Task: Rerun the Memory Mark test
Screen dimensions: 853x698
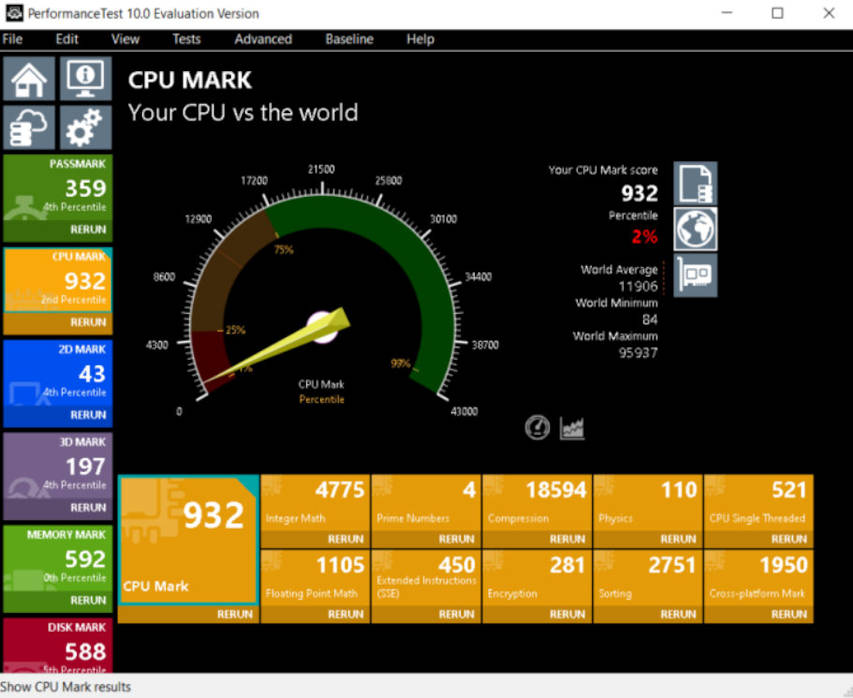Action: click(x=88, y=600)
